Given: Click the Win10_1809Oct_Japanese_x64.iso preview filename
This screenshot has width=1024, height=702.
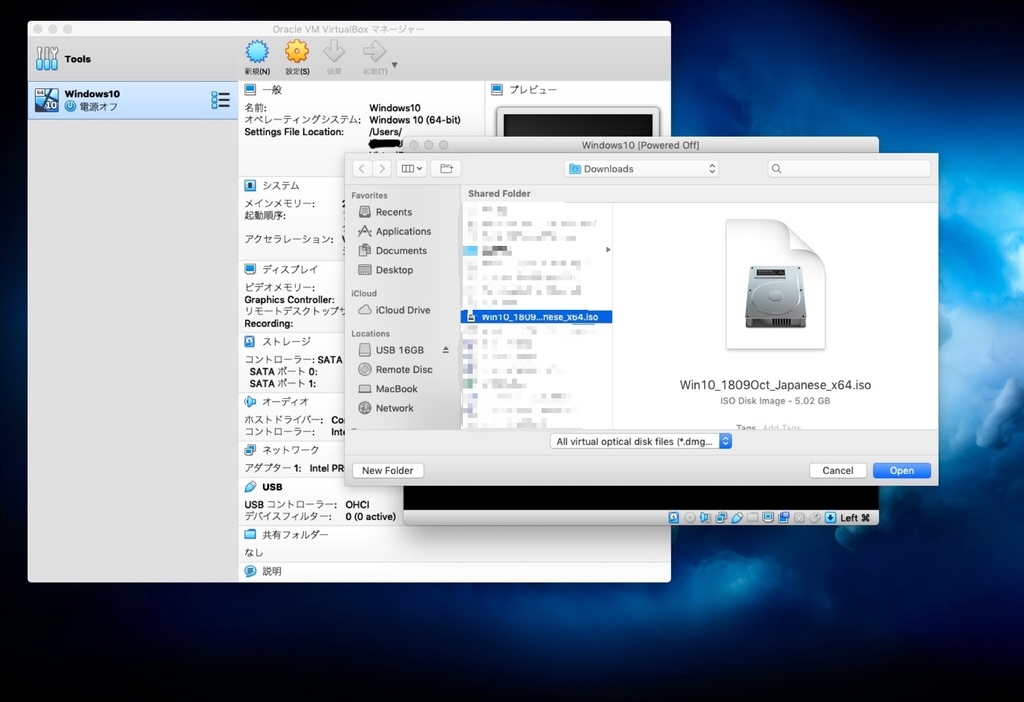Looking at the screenshot, I should coord(775,385).
